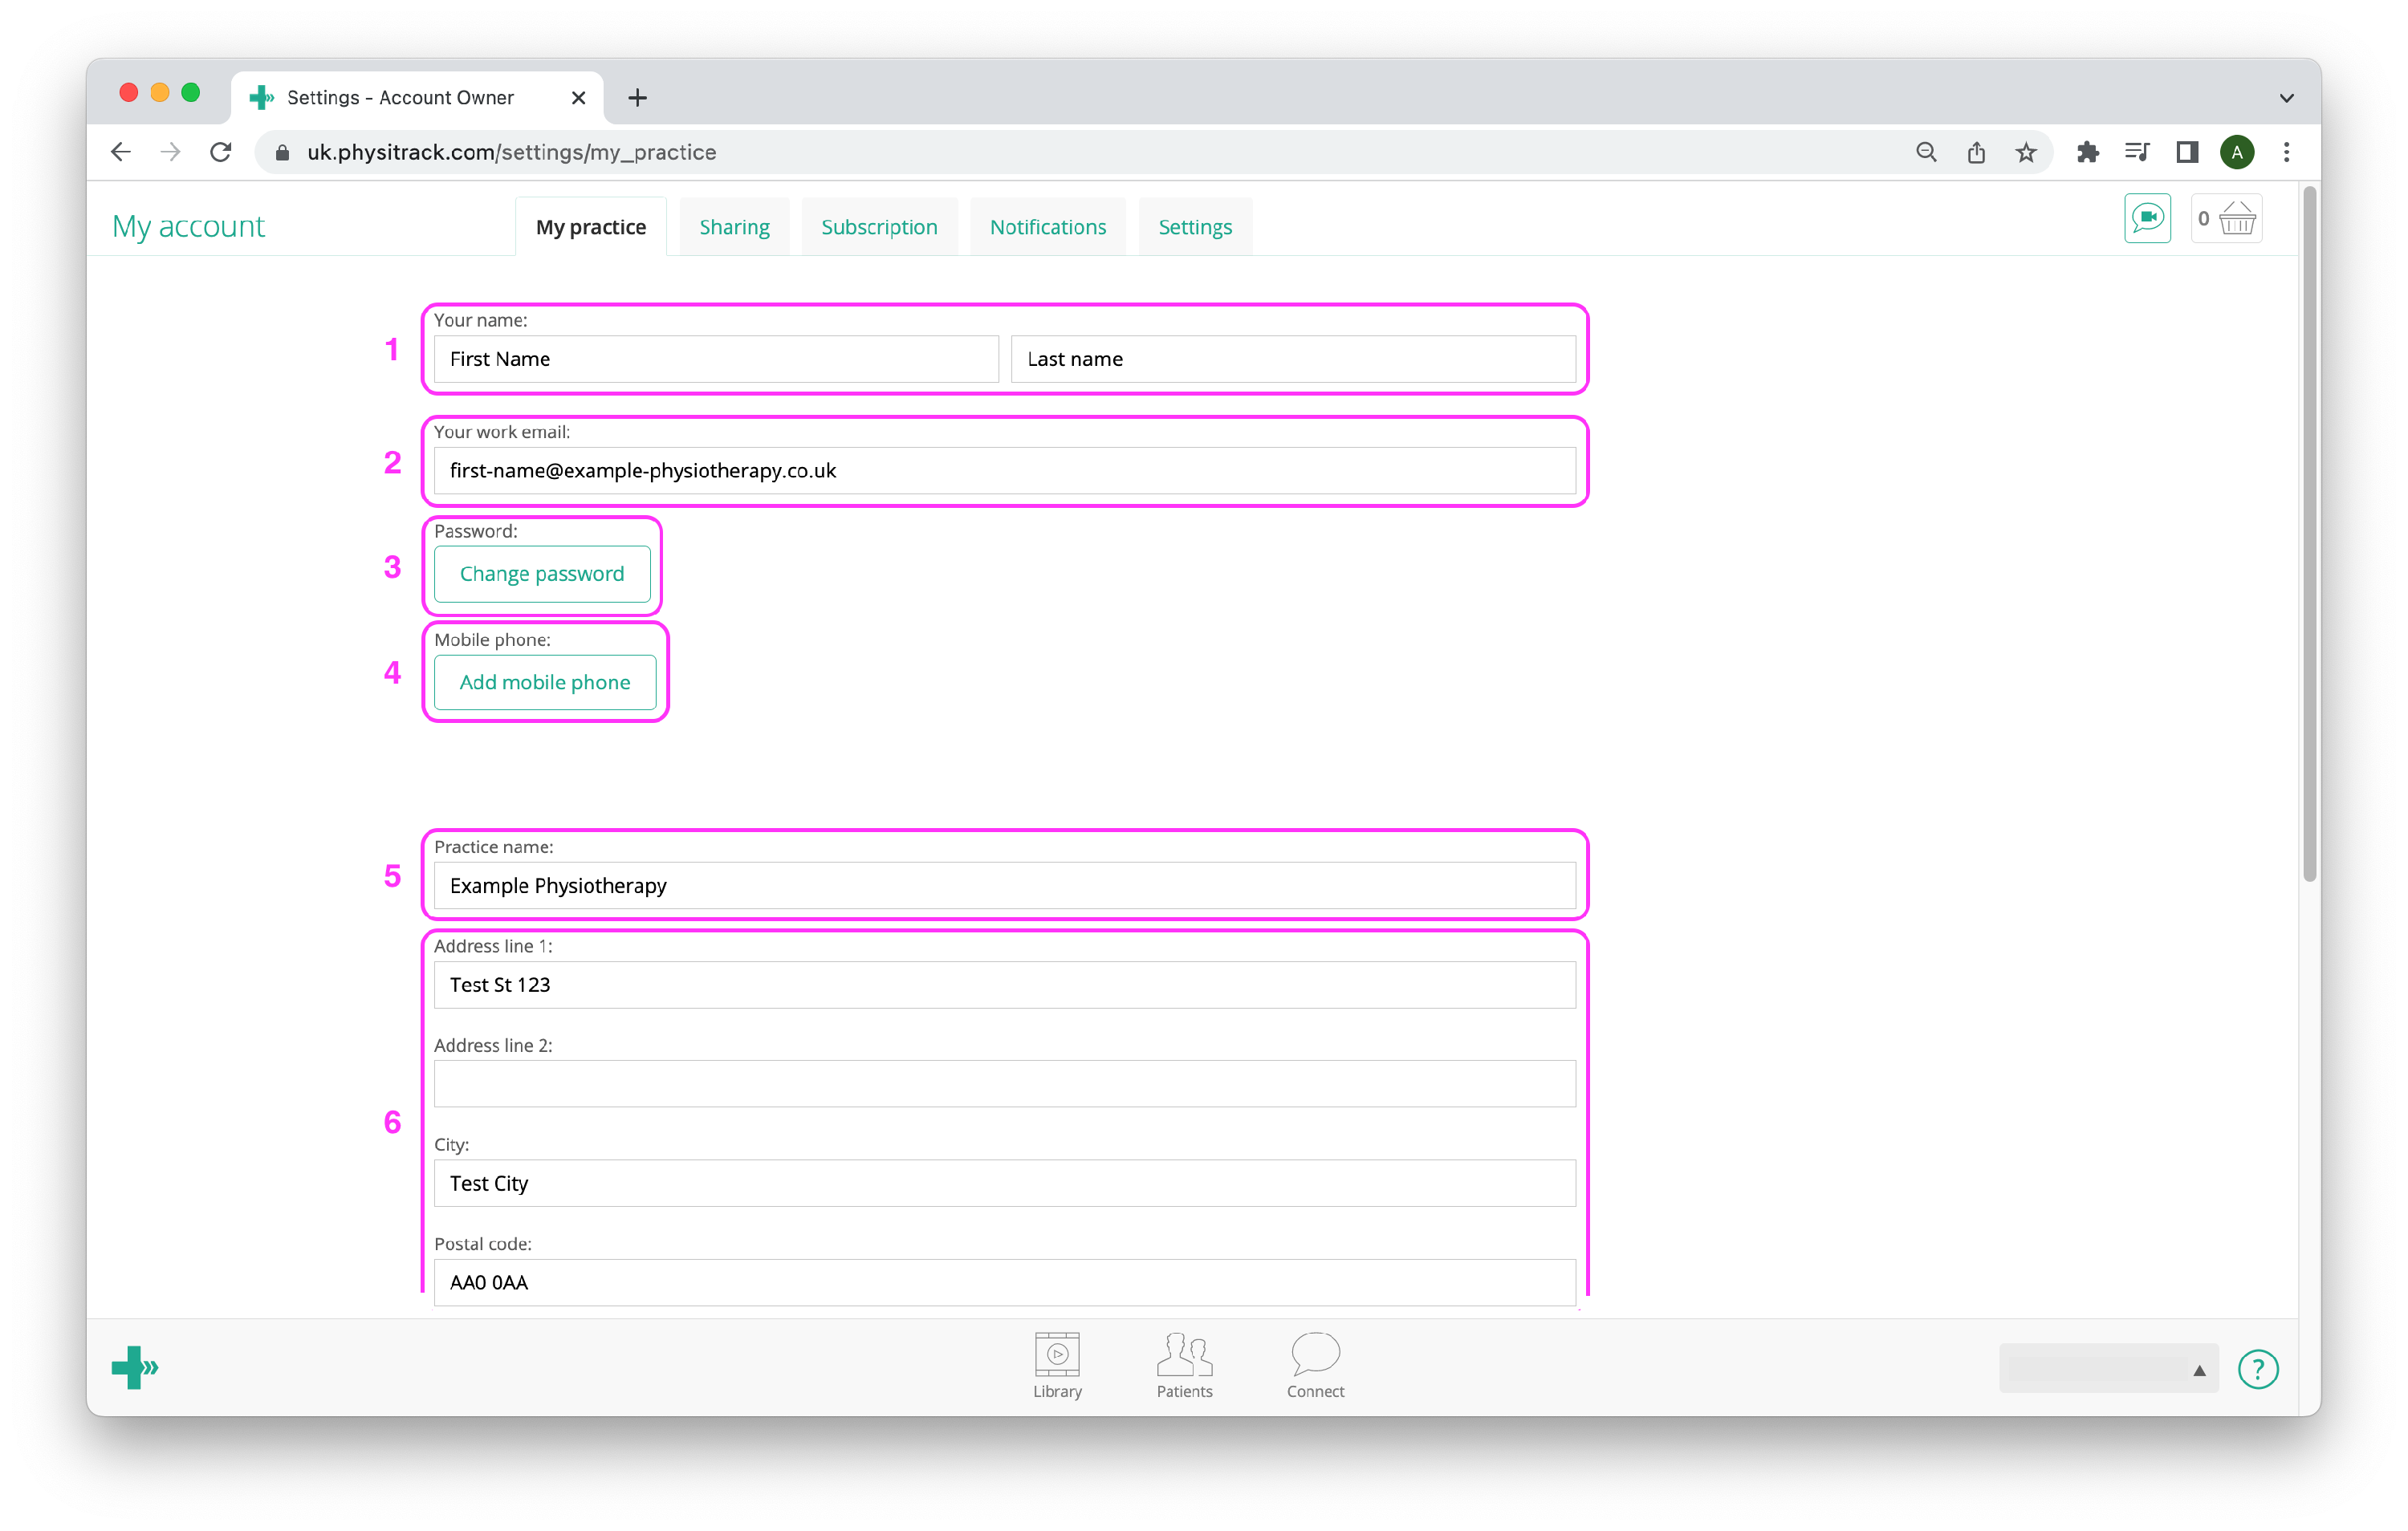Click the First Name input field
This screenshot has width=2408, height=1531.
716,359
